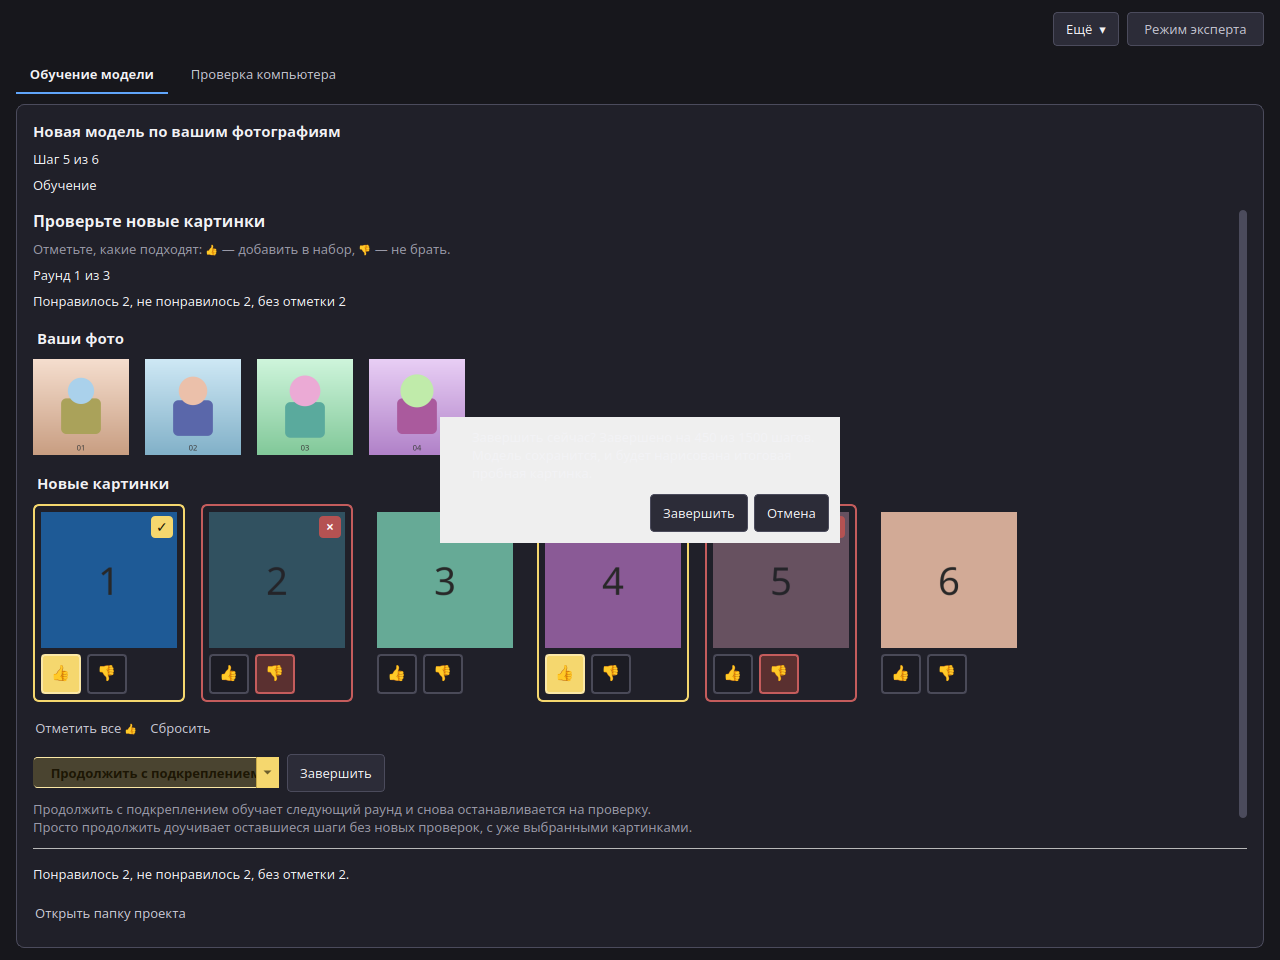Click Отмена in the popup dialog
This screenshot has height=960, width=1280.
coord(791,513)
